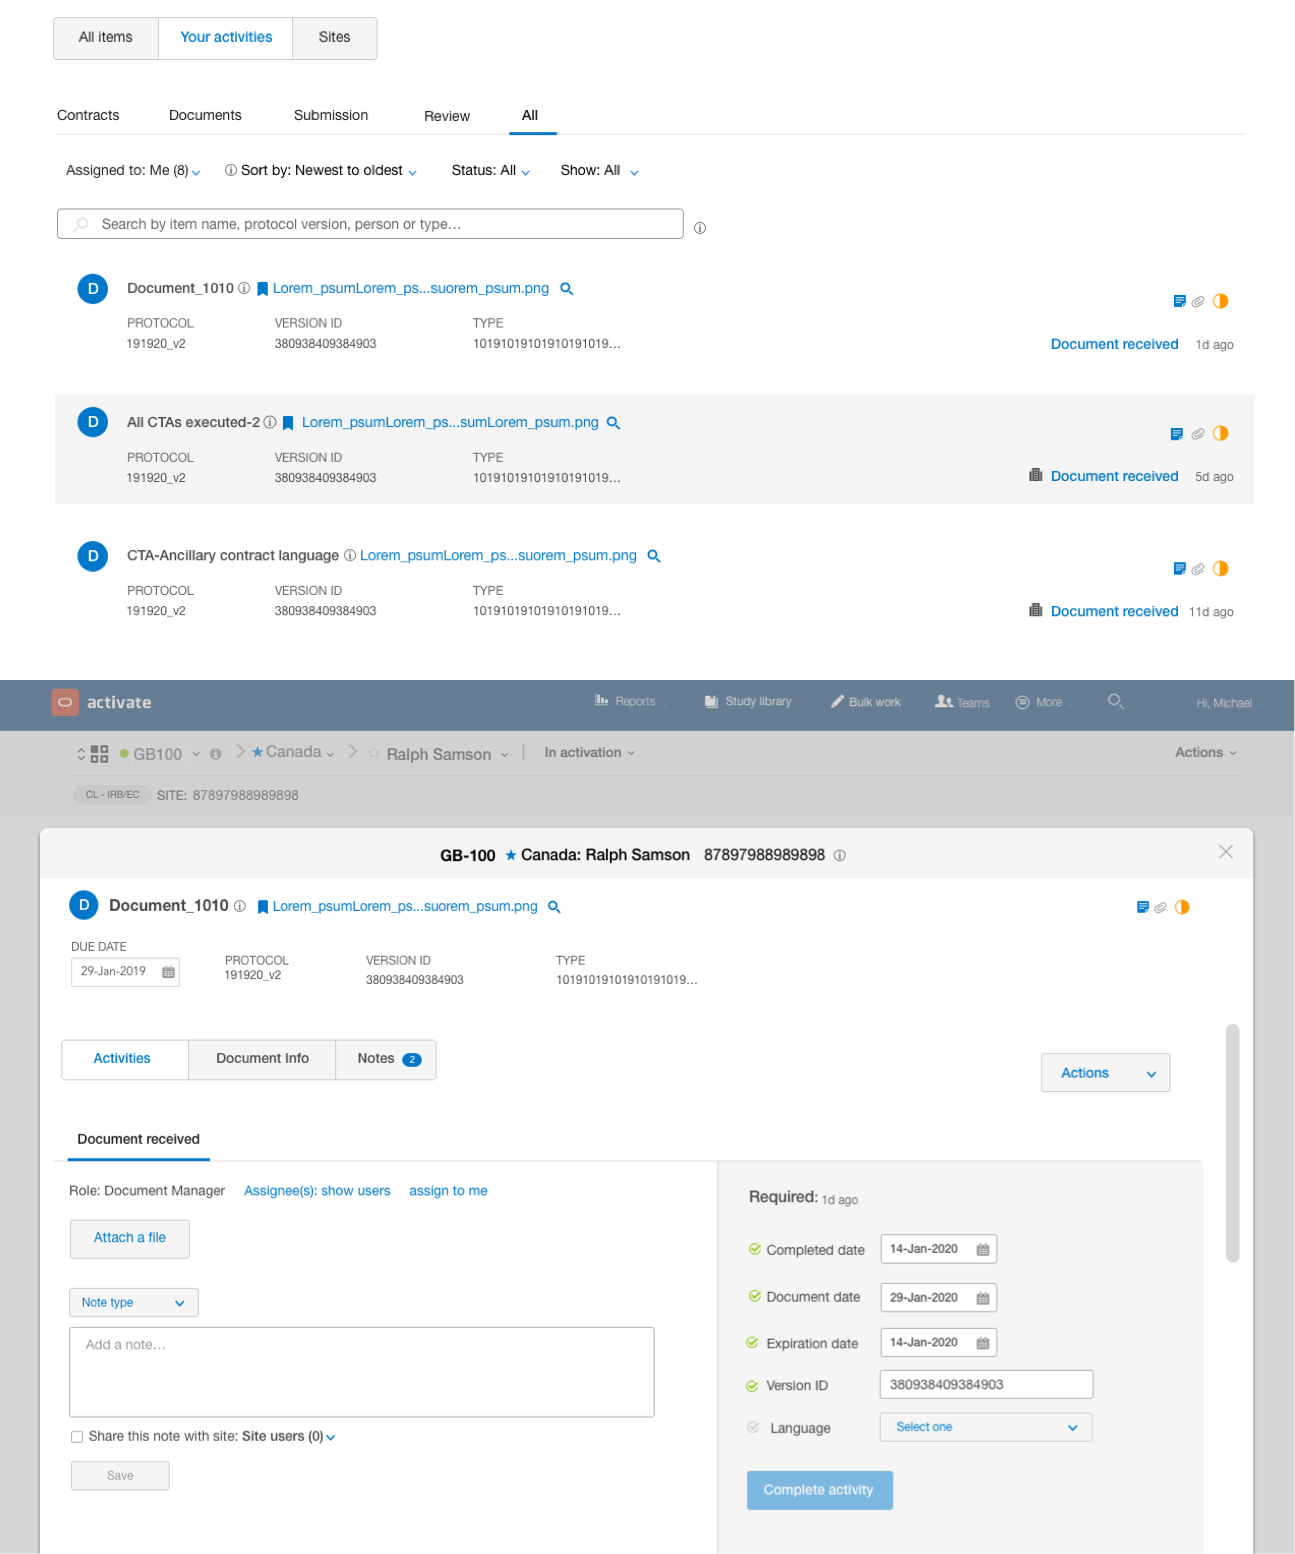This screenshot has height=1554, width=1295.
Task: Toggle Completed date required checkmark
Action: [x=755, y=1249]
